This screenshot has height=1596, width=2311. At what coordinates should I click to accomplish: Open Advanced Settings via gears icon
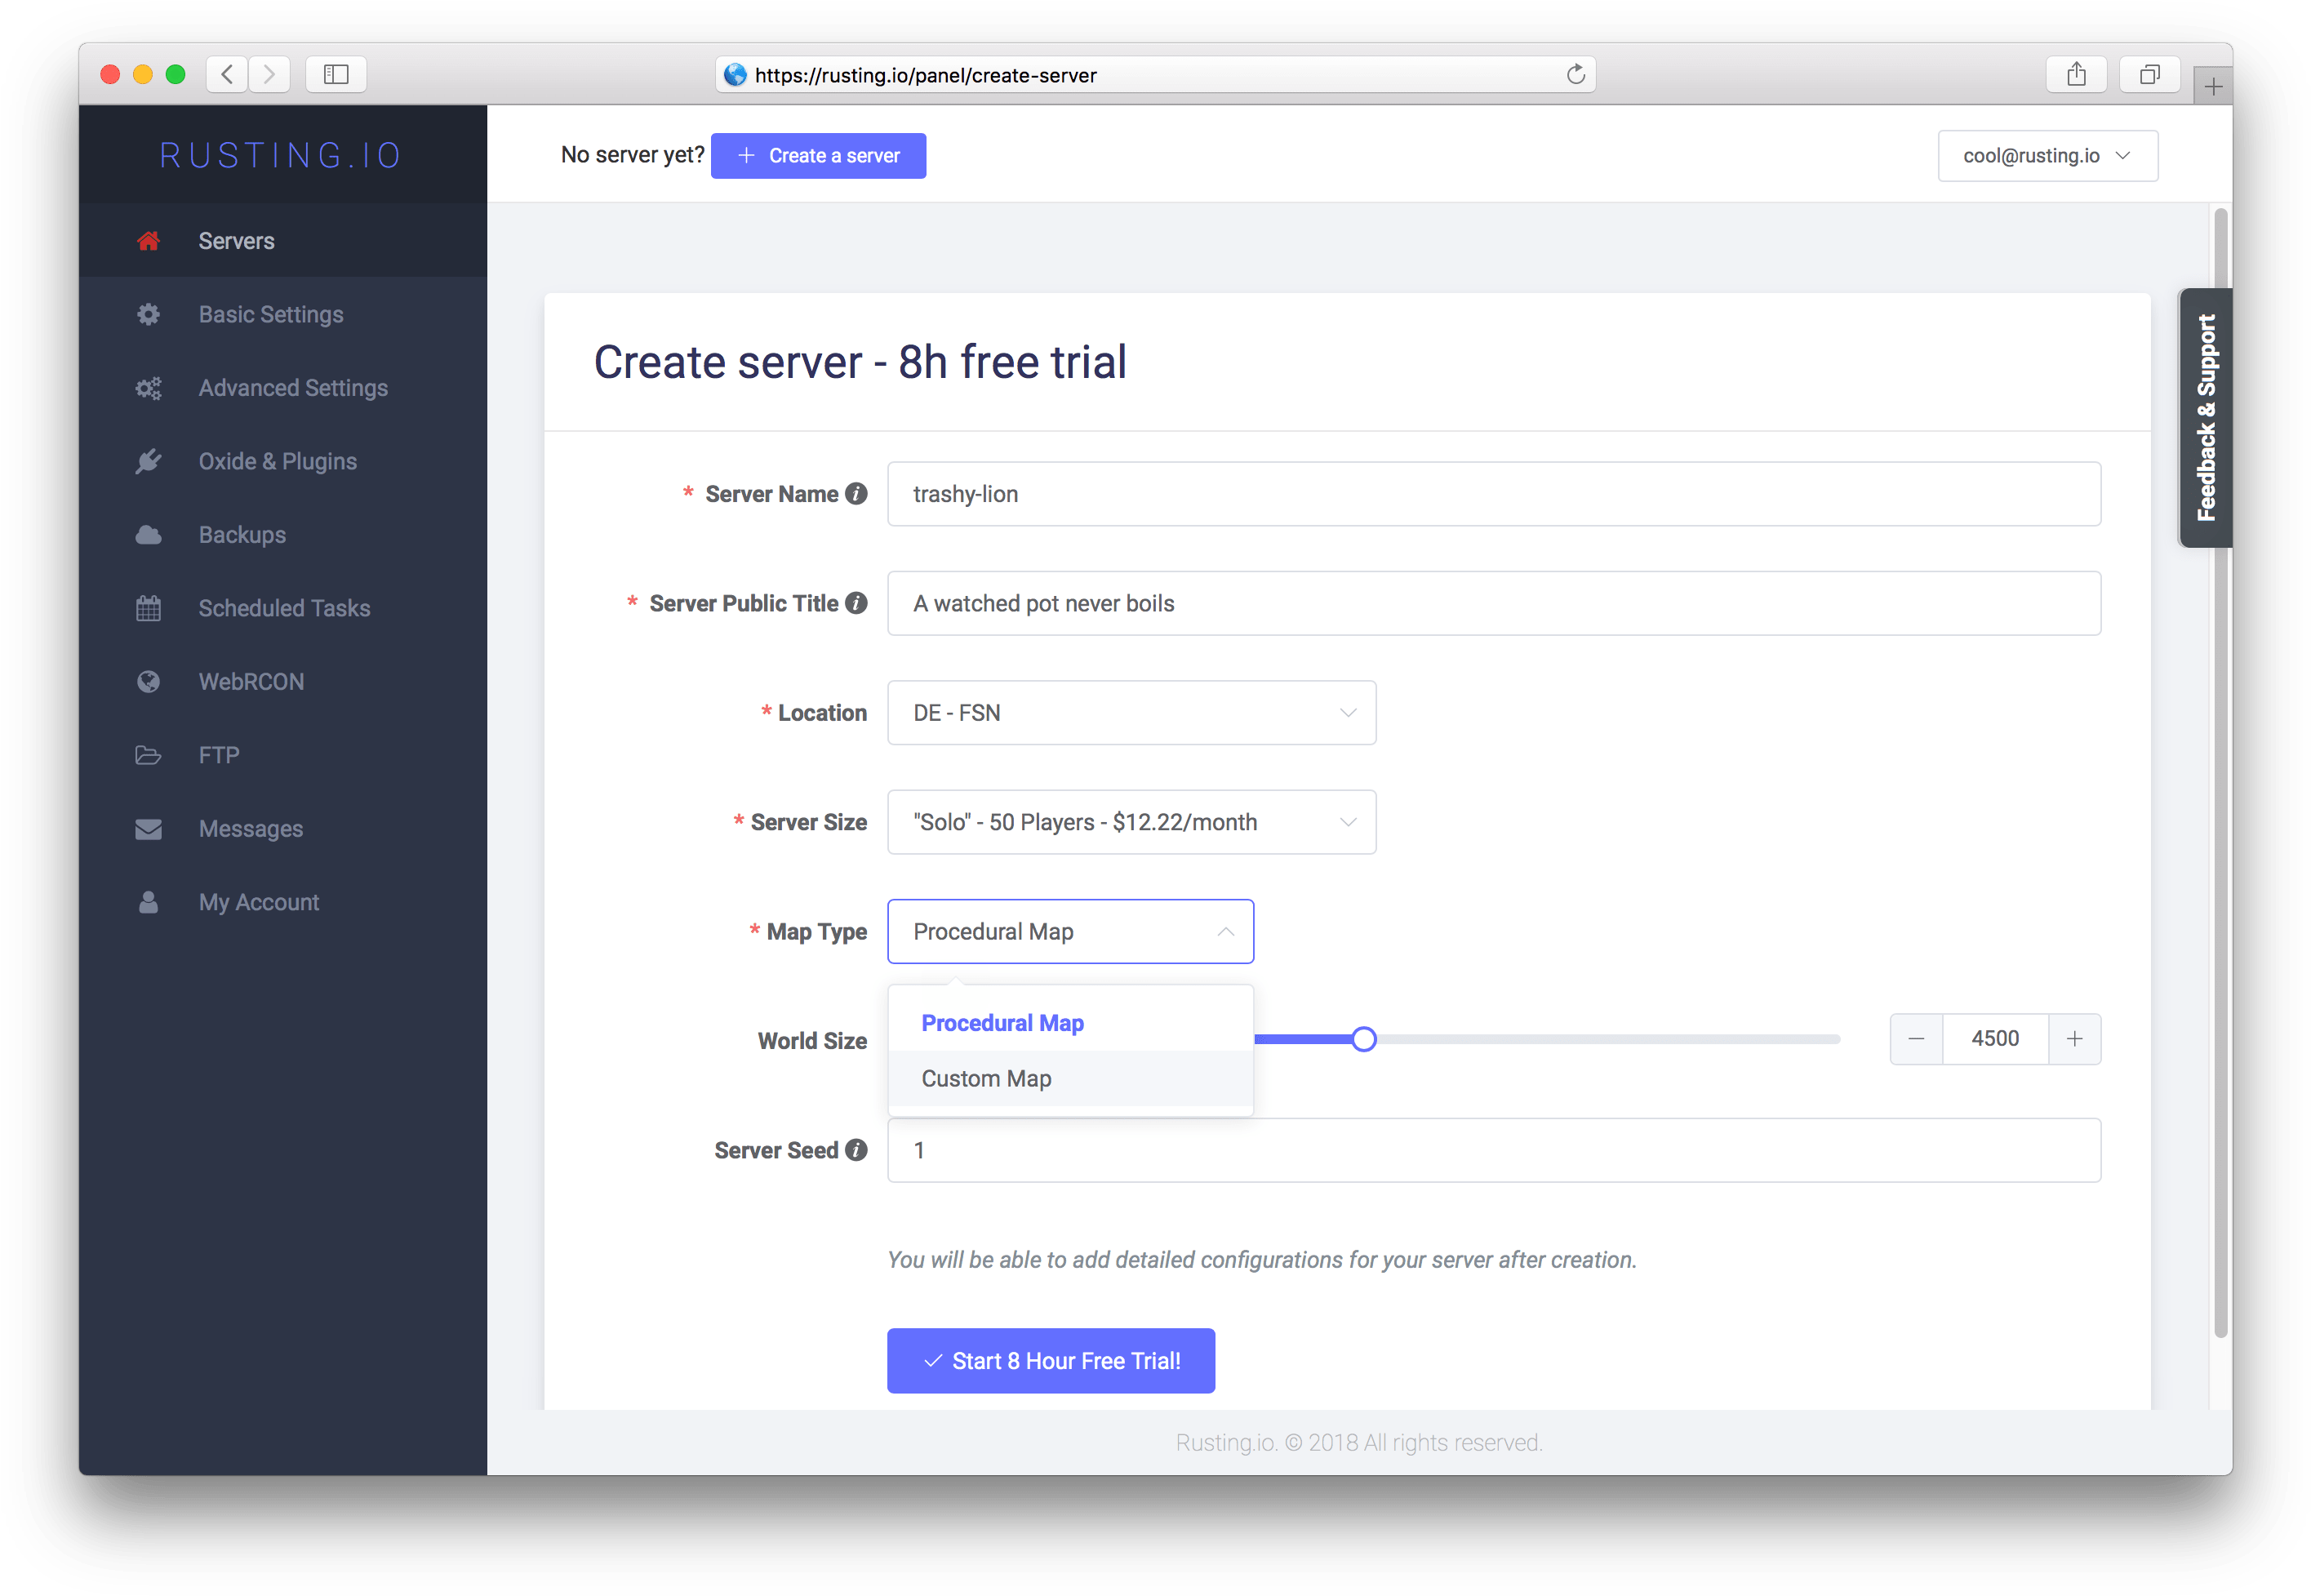click(148, 387)
